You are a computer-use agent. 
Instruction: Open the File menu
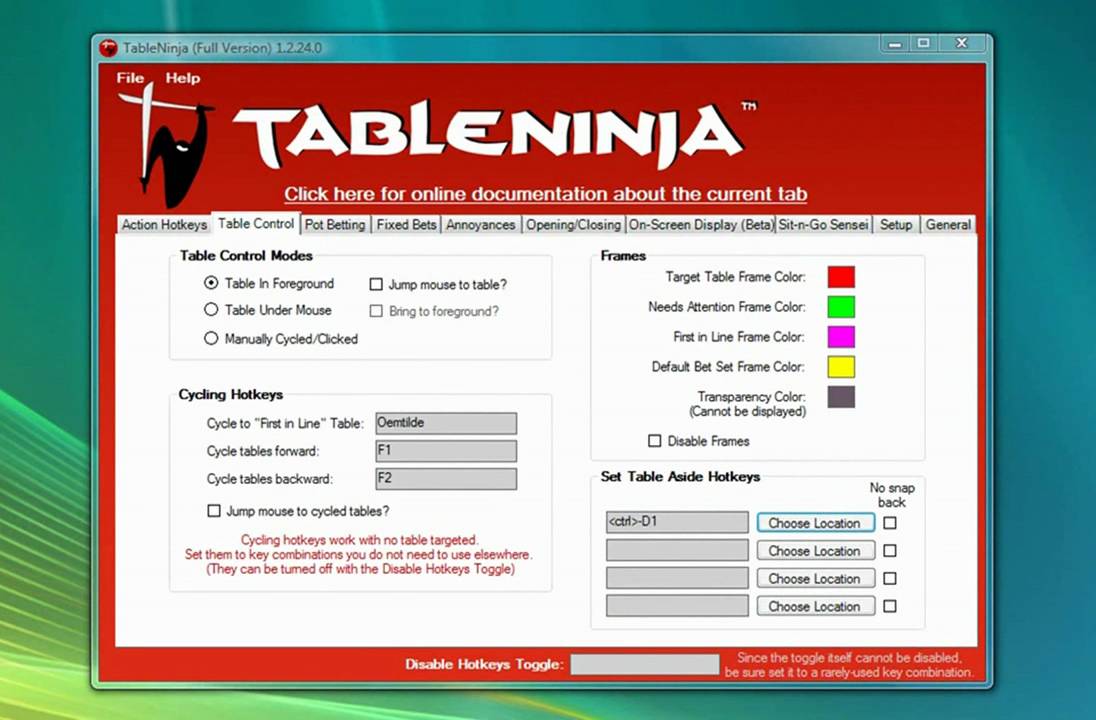130,78
